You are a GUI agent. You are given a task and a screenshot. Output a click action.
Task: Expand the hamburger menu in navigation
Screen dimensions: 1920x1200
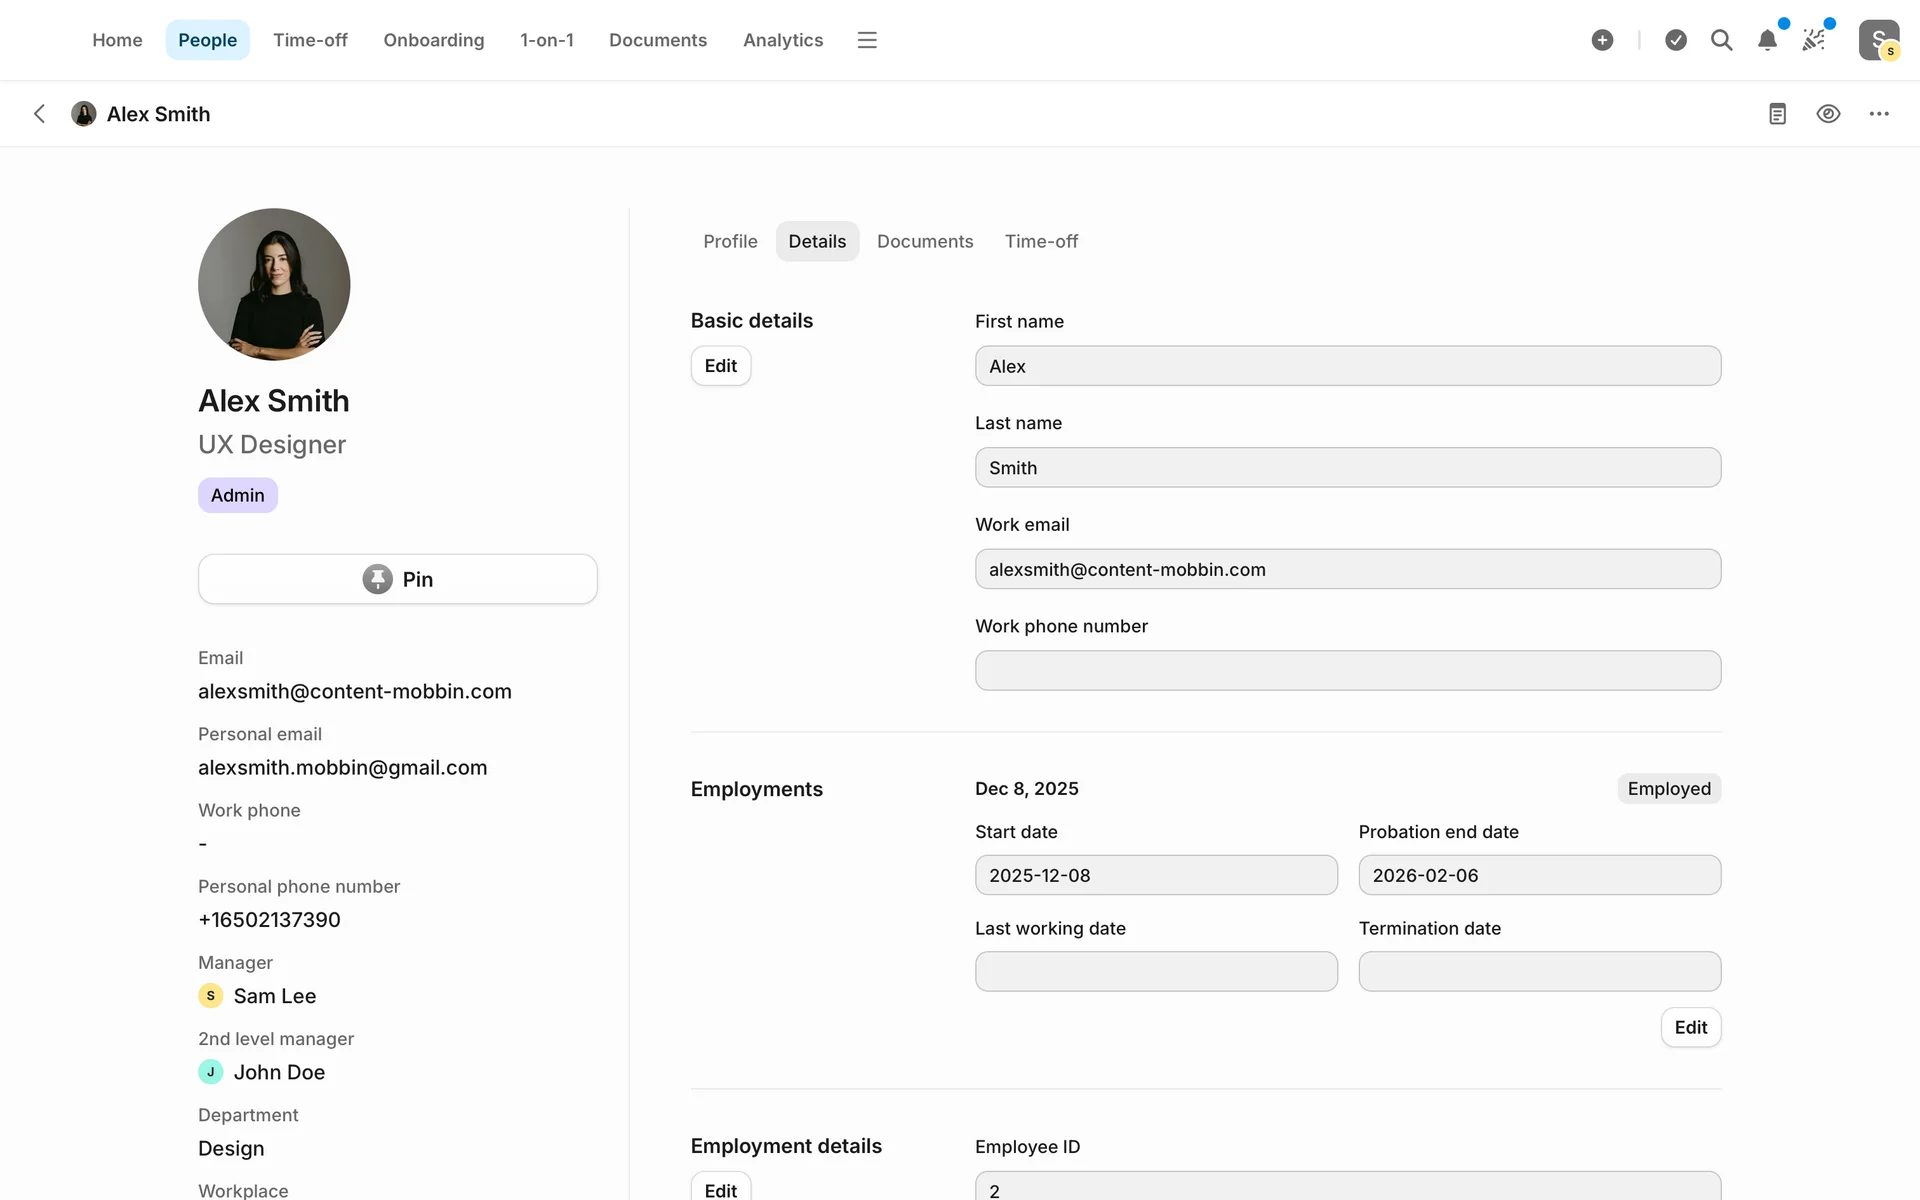(x=867, y=40)
